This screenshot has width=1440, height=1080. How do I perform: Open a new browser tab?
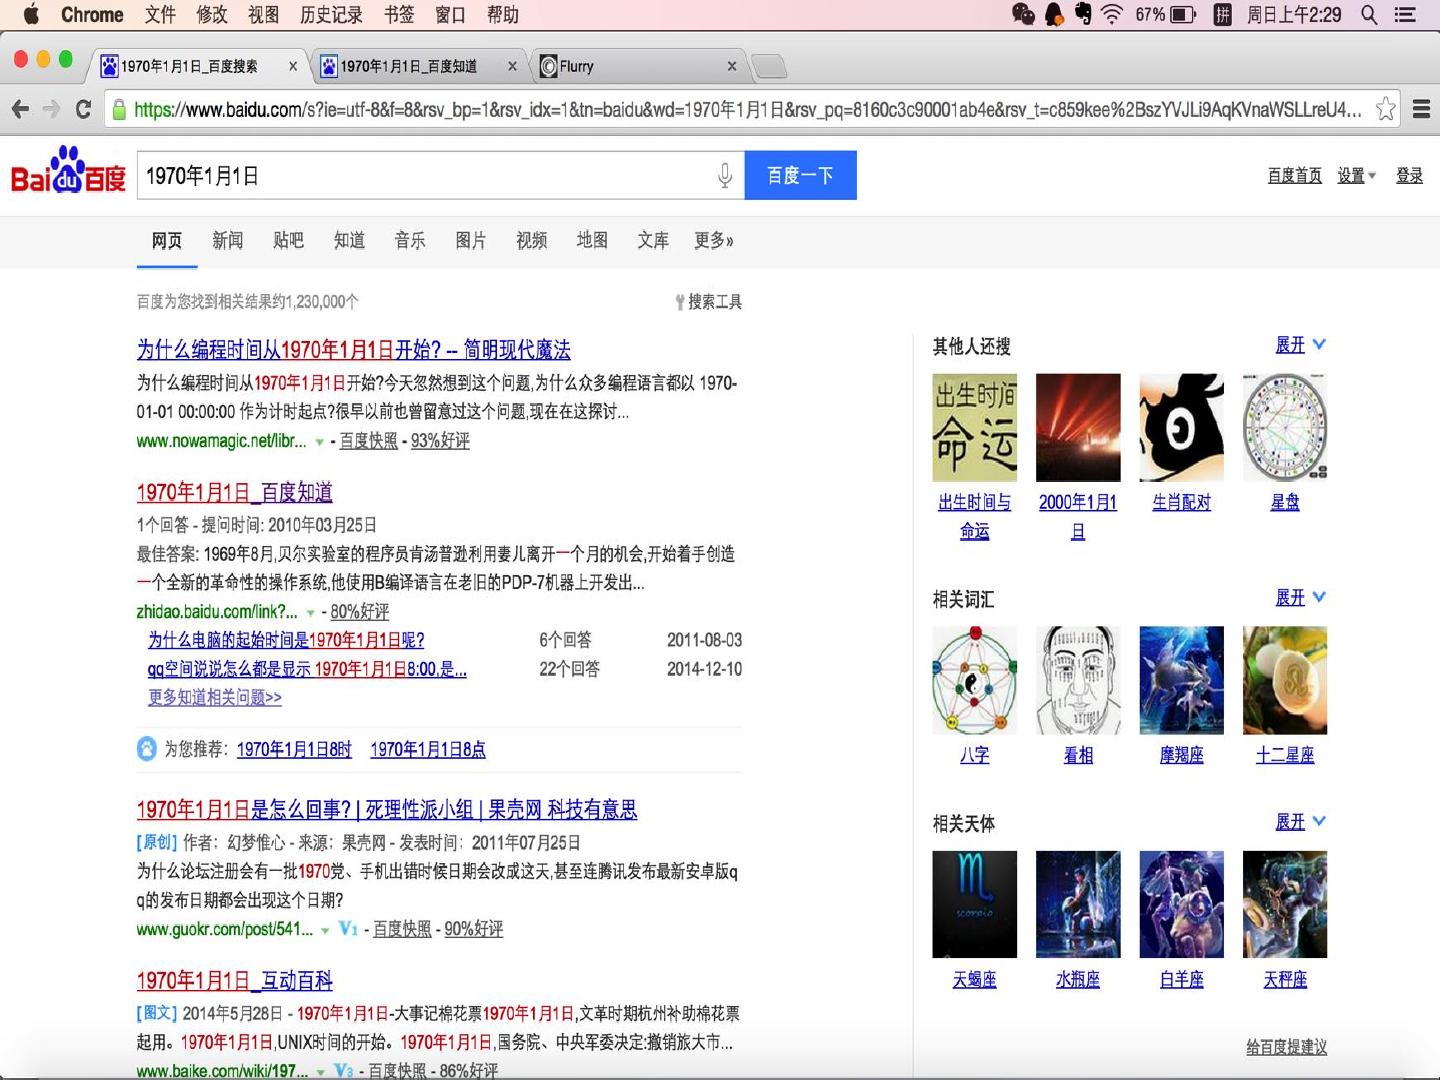pos(768,66)
